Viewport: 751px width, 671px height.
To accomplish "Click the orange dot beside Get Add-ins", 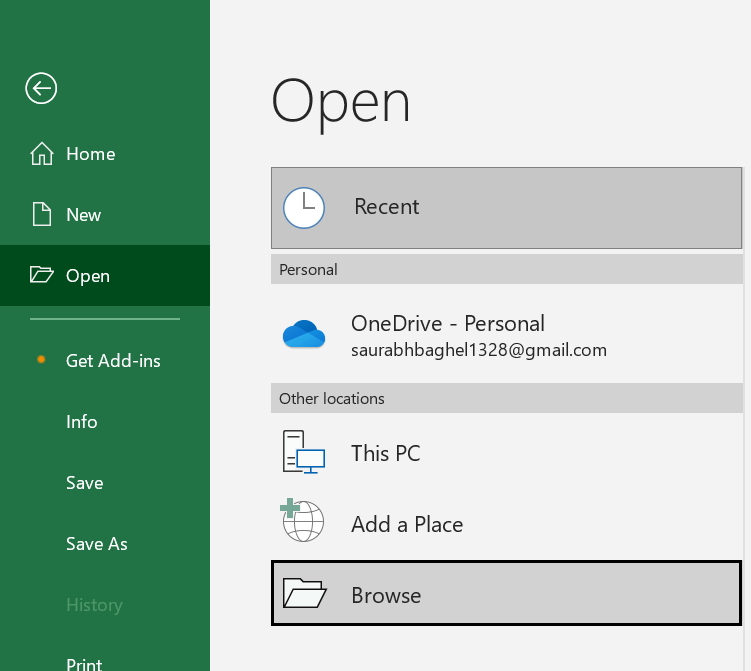I will [x=41, y=360].
